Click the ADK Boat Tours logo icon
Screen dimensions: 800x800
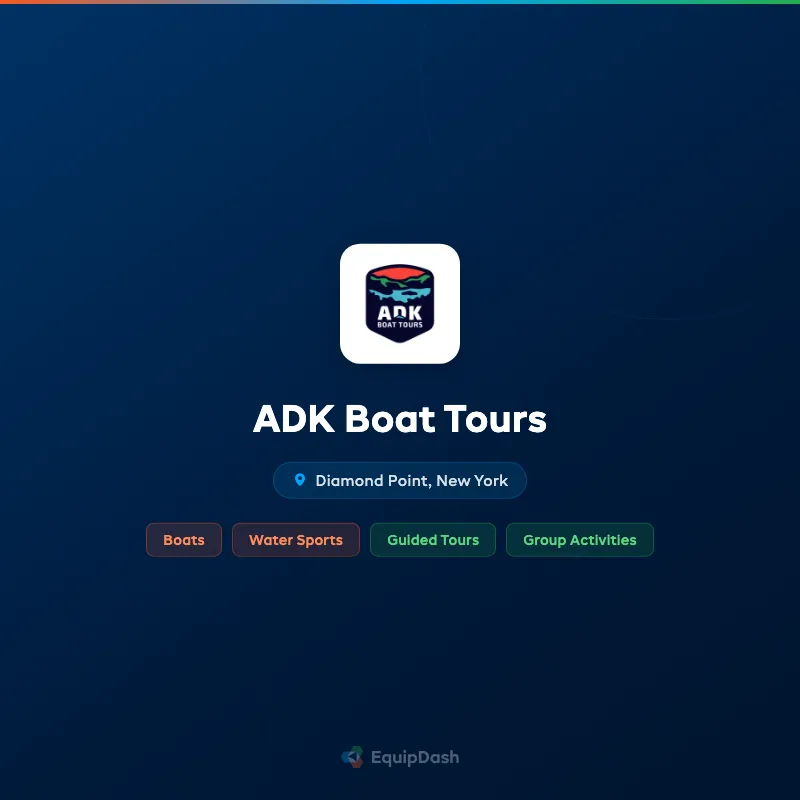(400, 302)
